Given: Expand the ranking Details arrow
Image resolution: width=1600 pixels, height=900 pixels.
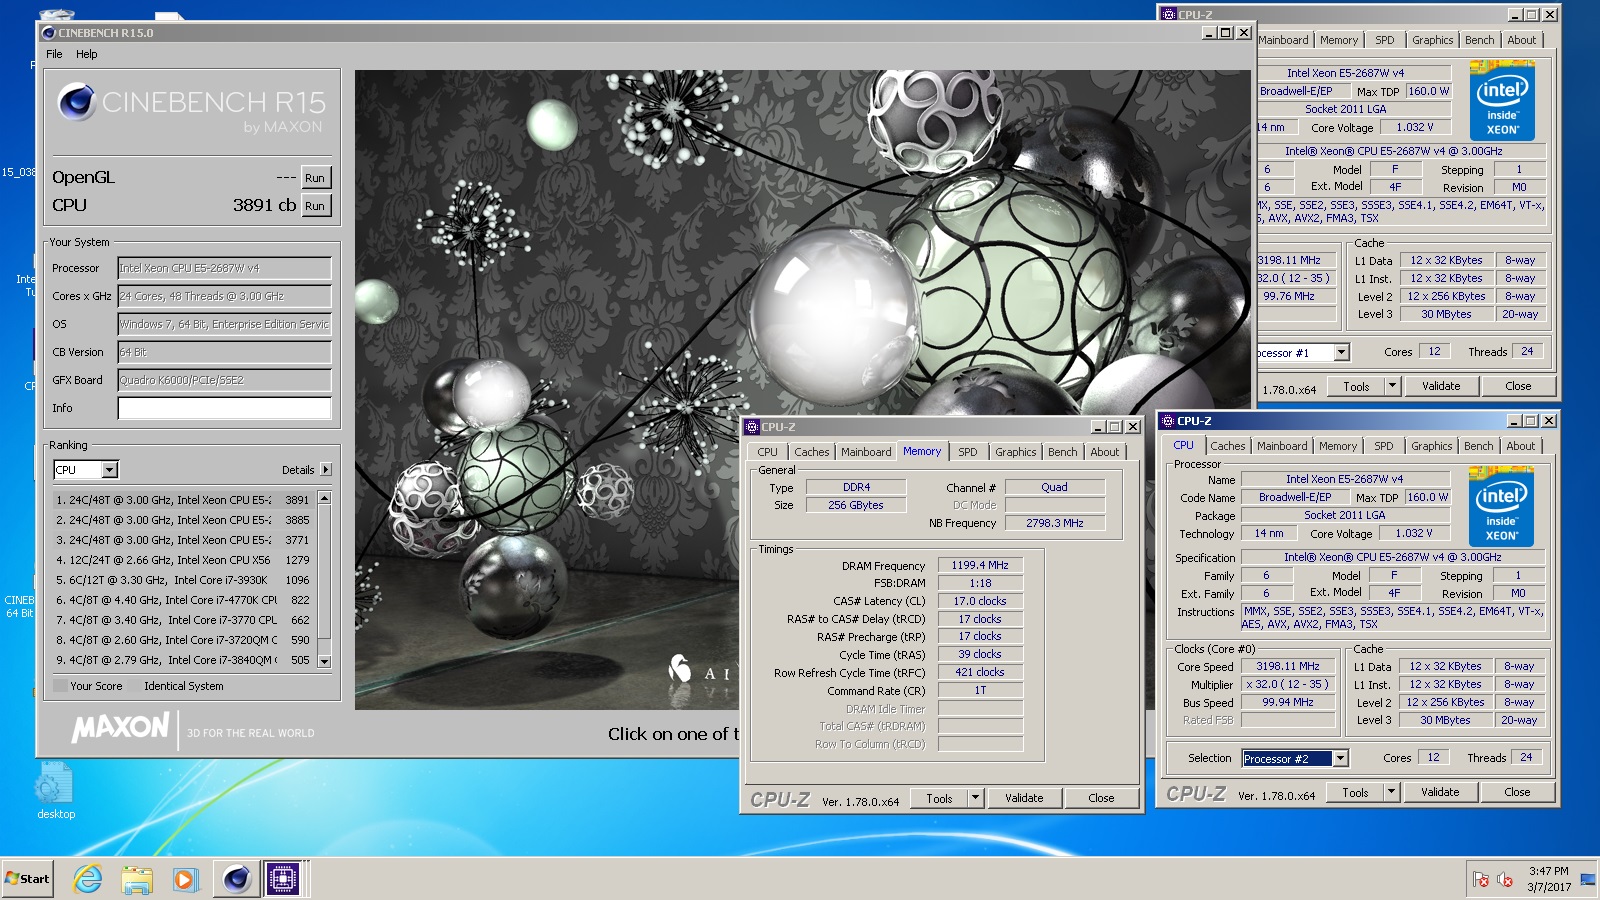Looking at the screenshot, I should [x=326, y=470].
